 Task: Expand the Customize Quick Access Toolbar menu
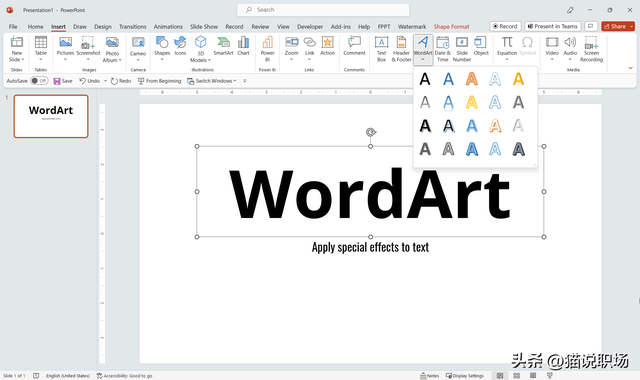pos(244,81)
